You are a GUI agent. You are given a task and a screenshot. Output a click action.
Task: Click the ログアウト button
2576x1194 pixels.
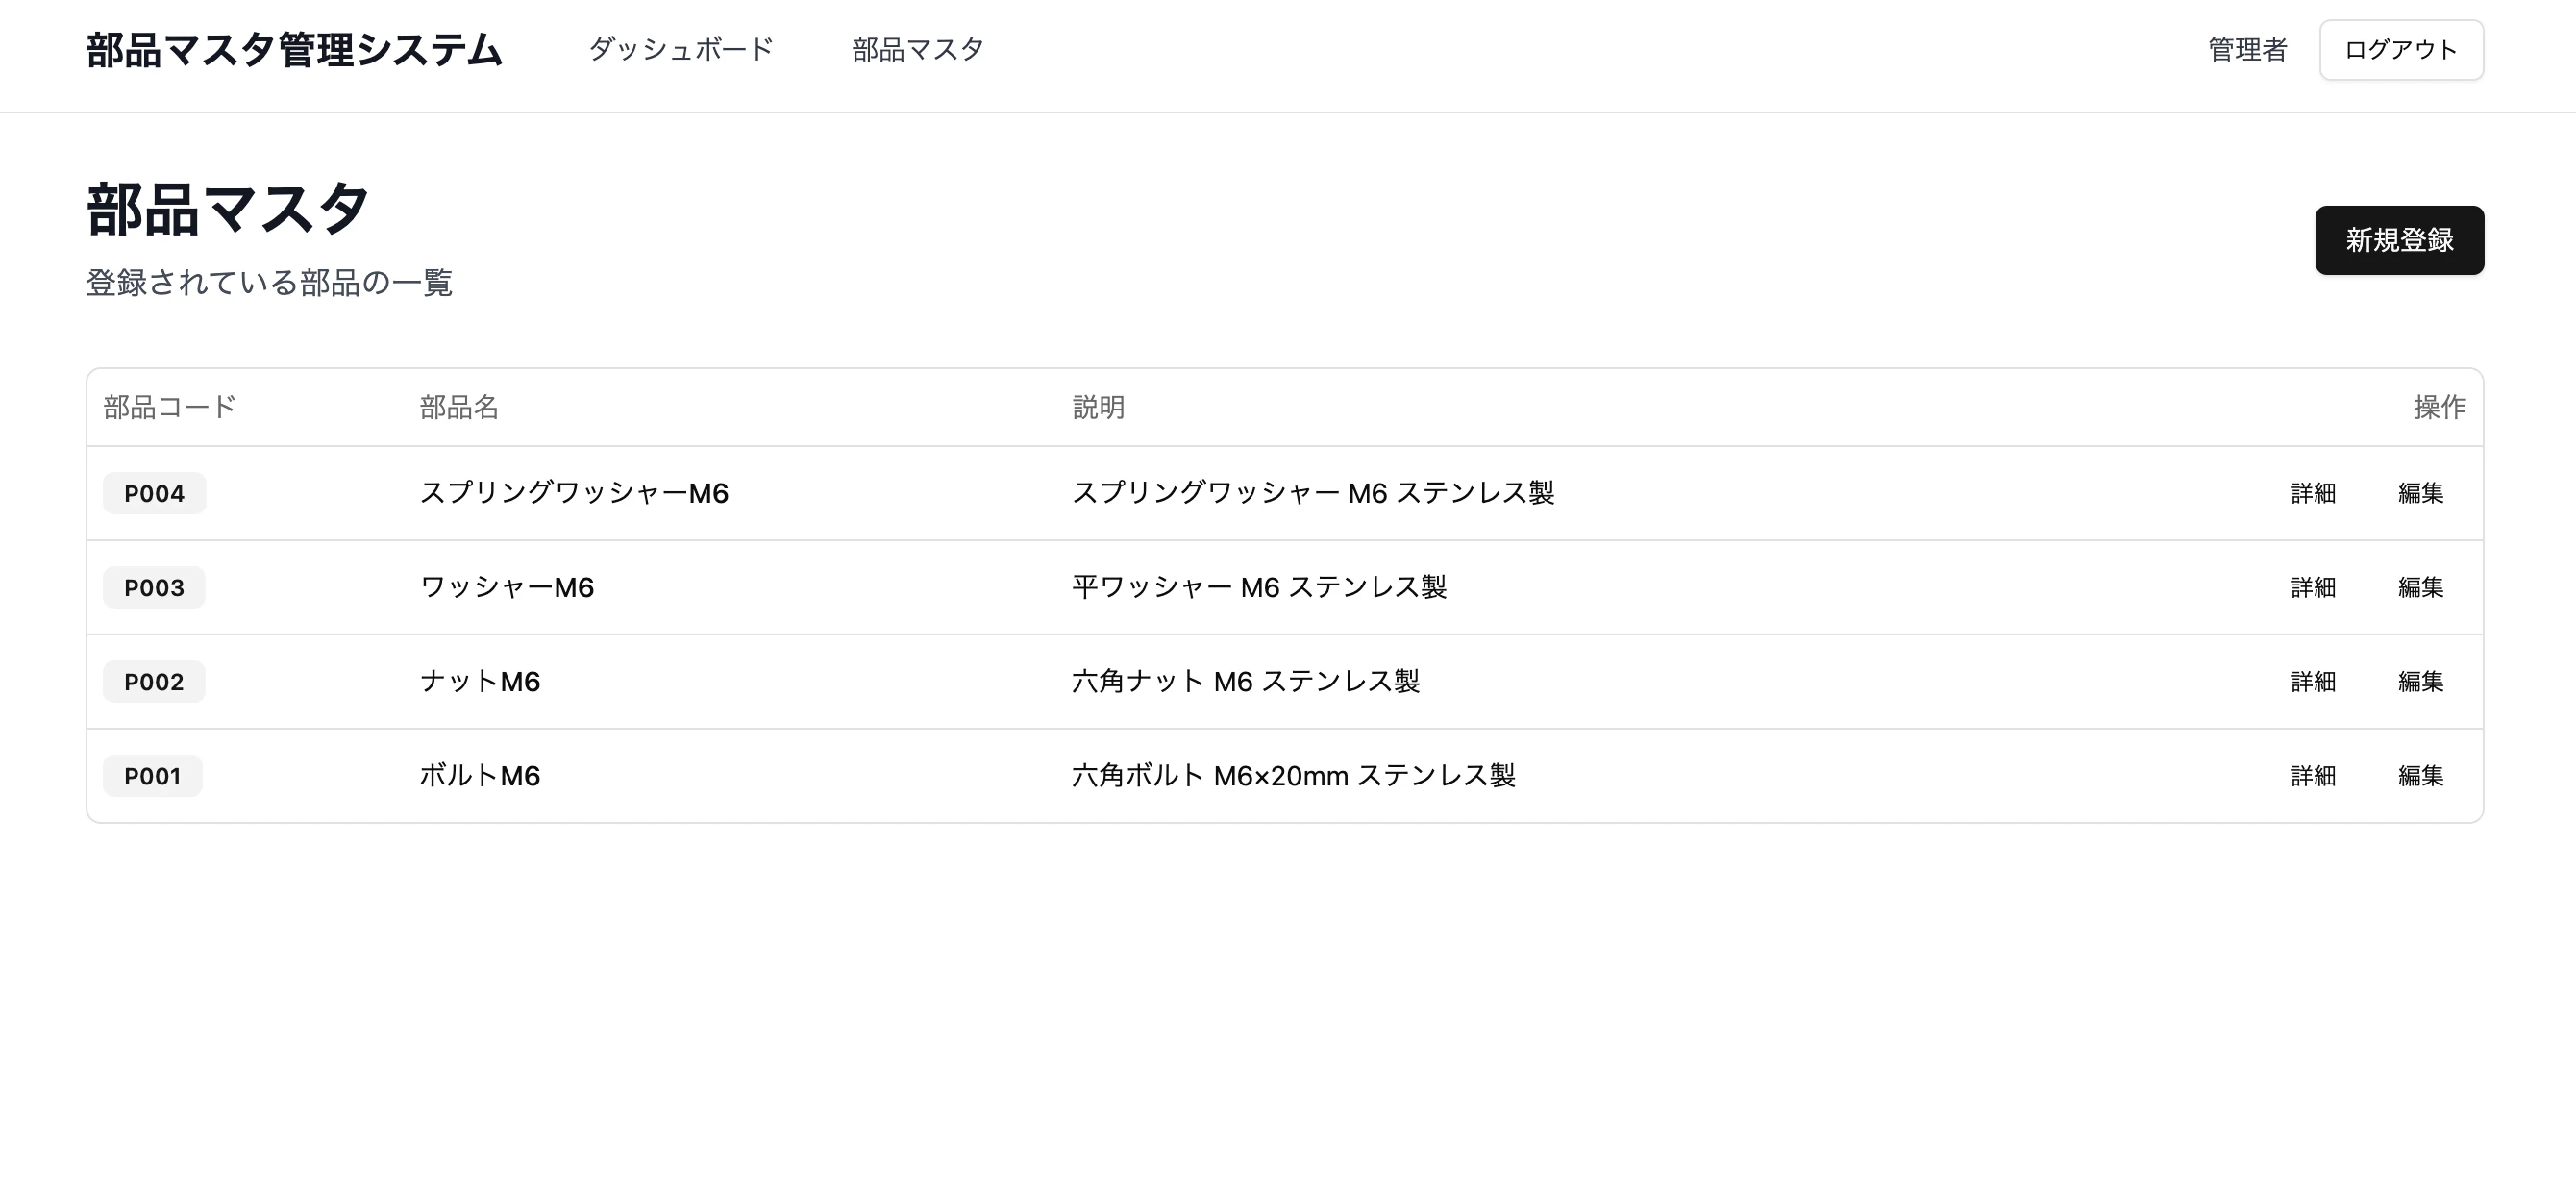click(2400, 50)
